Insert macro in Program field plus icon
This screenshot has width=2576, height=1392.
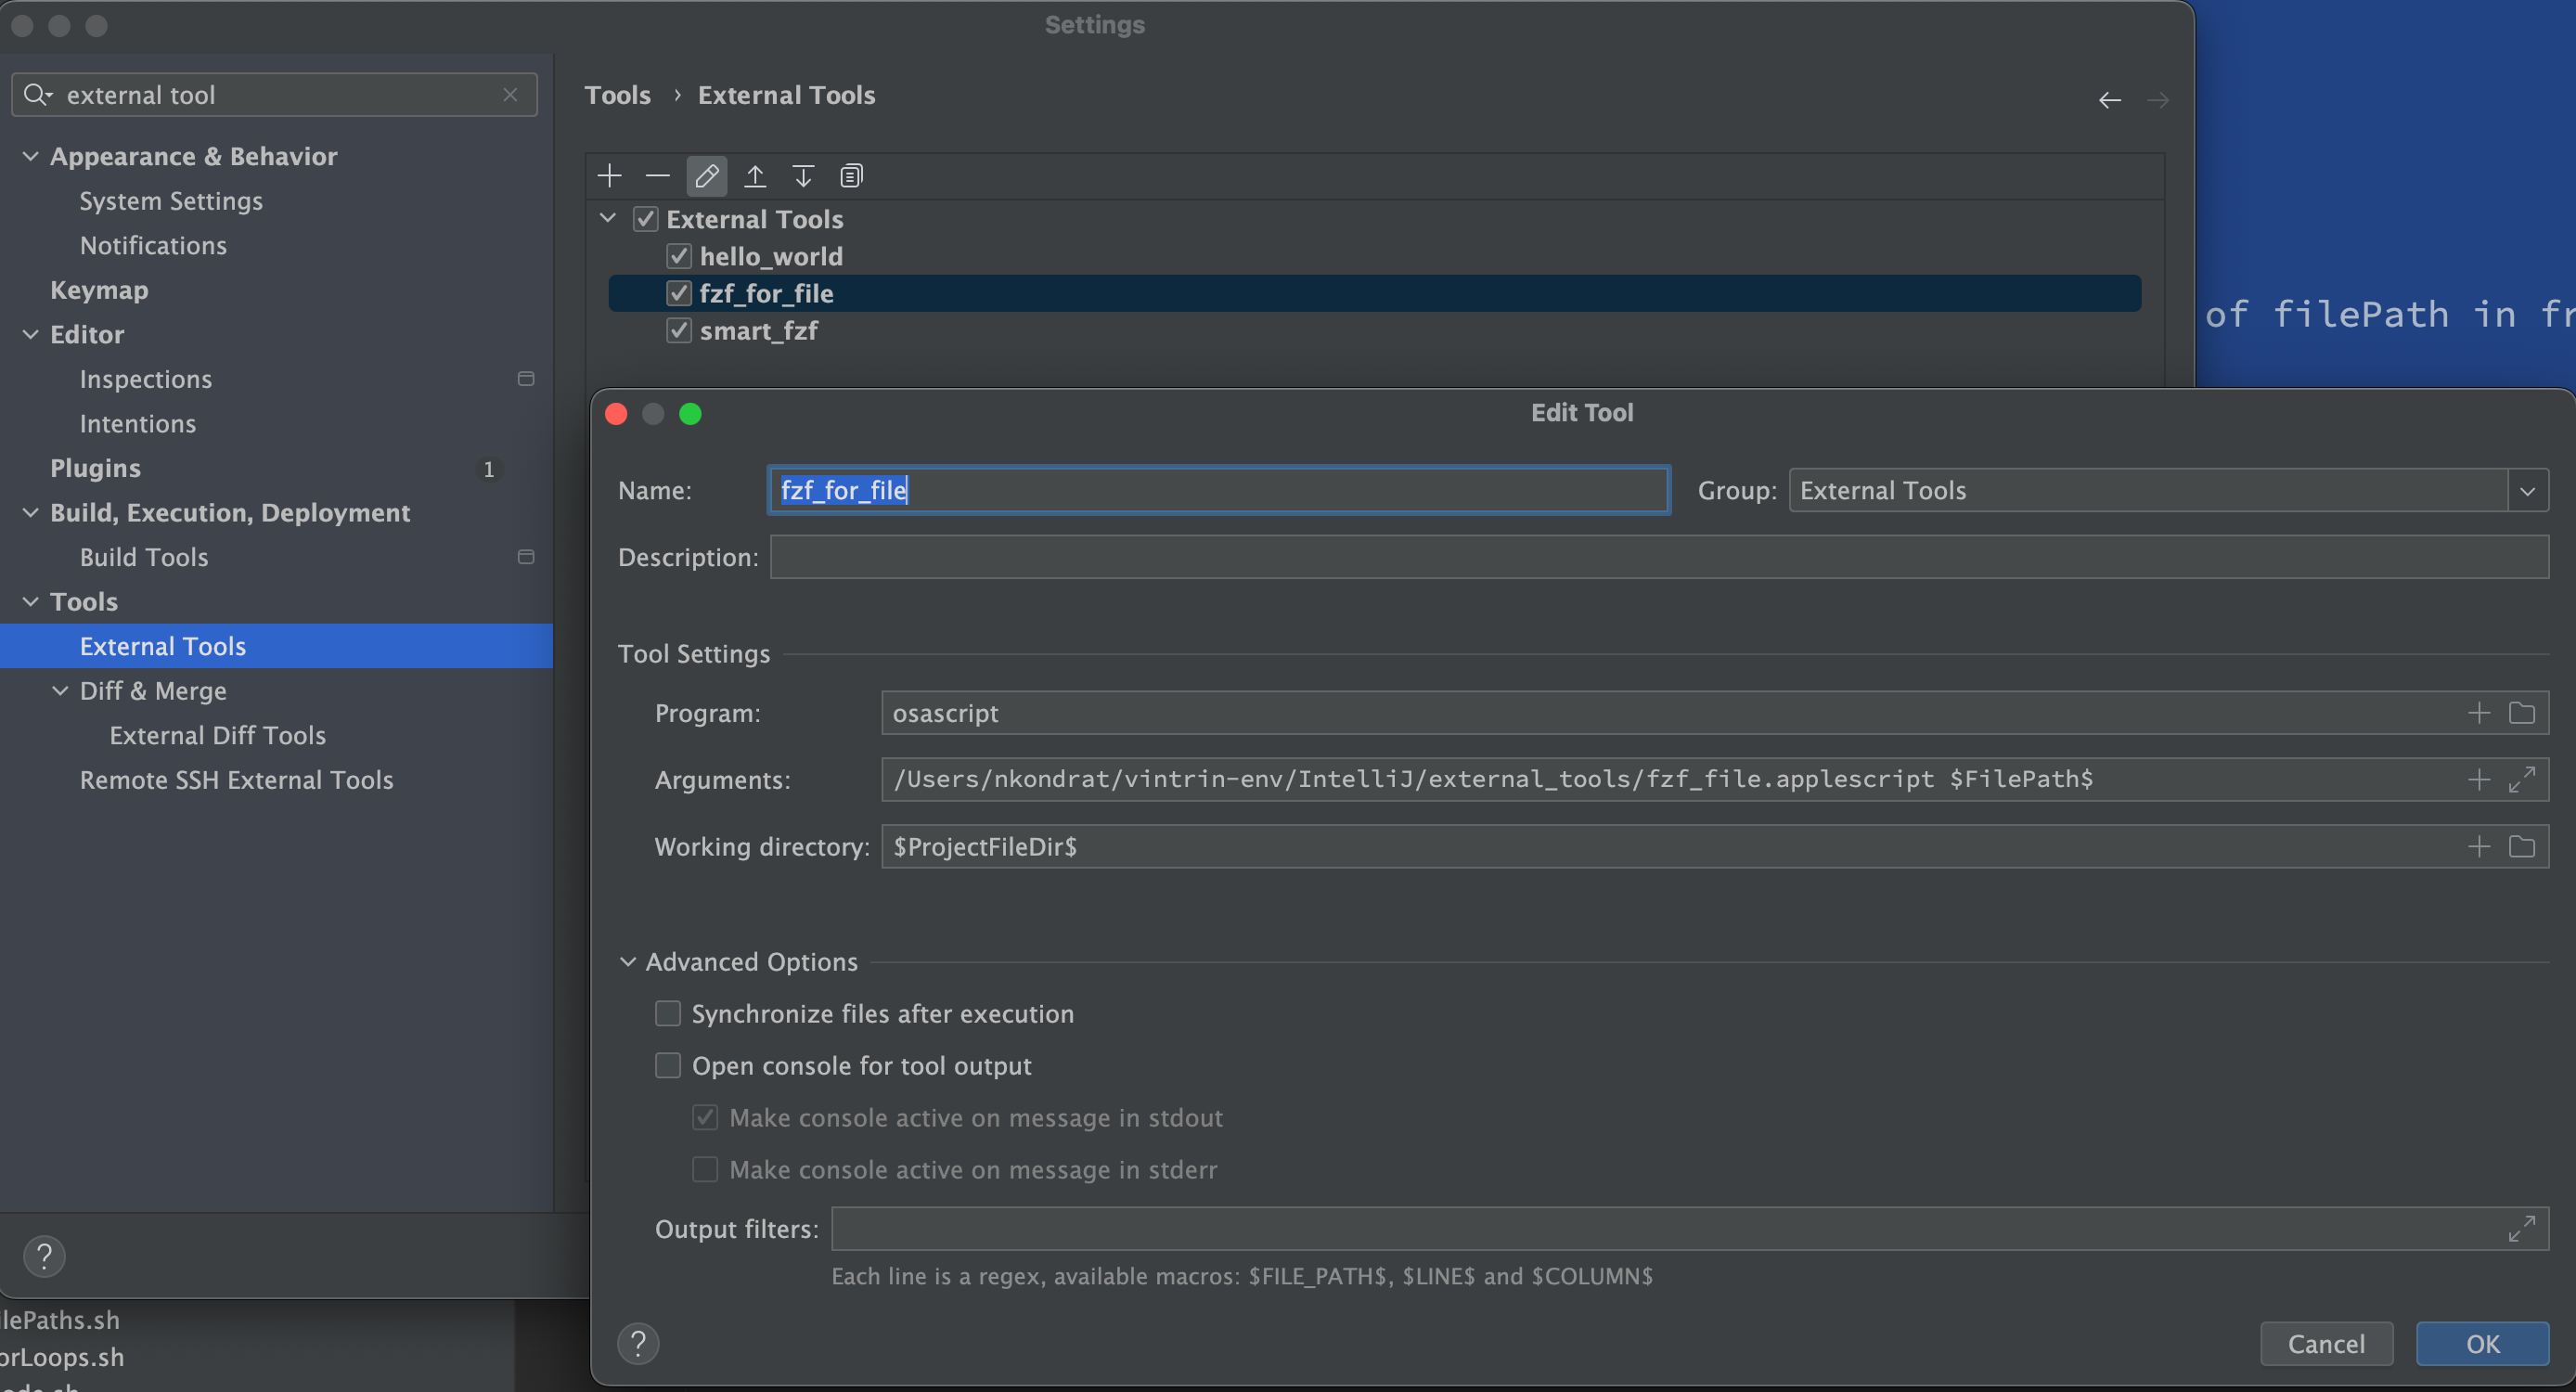coord(2479,713)
